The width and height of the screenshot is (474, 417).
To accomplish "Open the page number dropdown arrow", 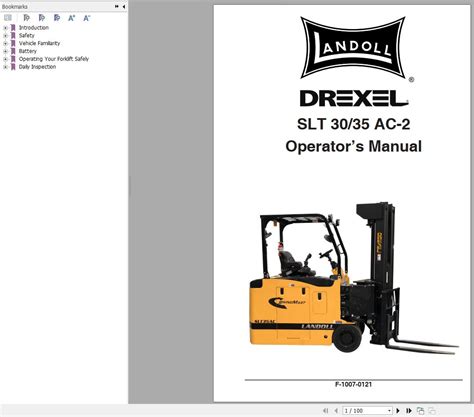I will click(389, 411).
